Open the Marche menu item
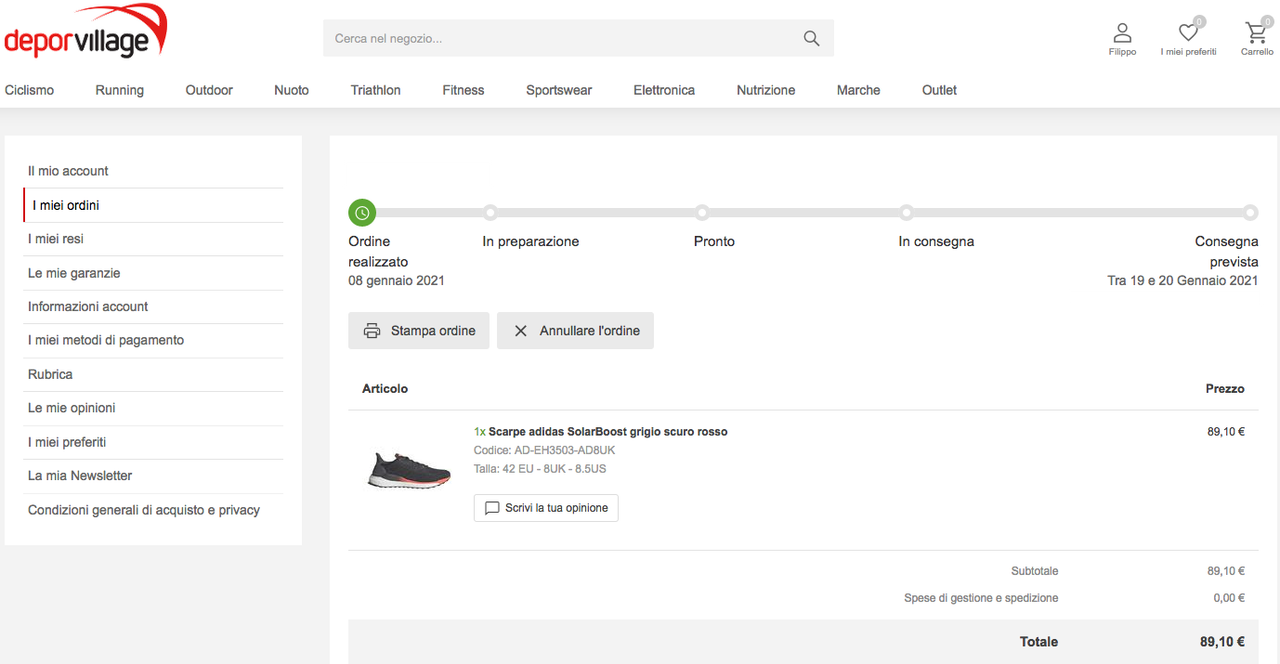The width and height of the screenshot is (1280, 664). tap(858, 90)
